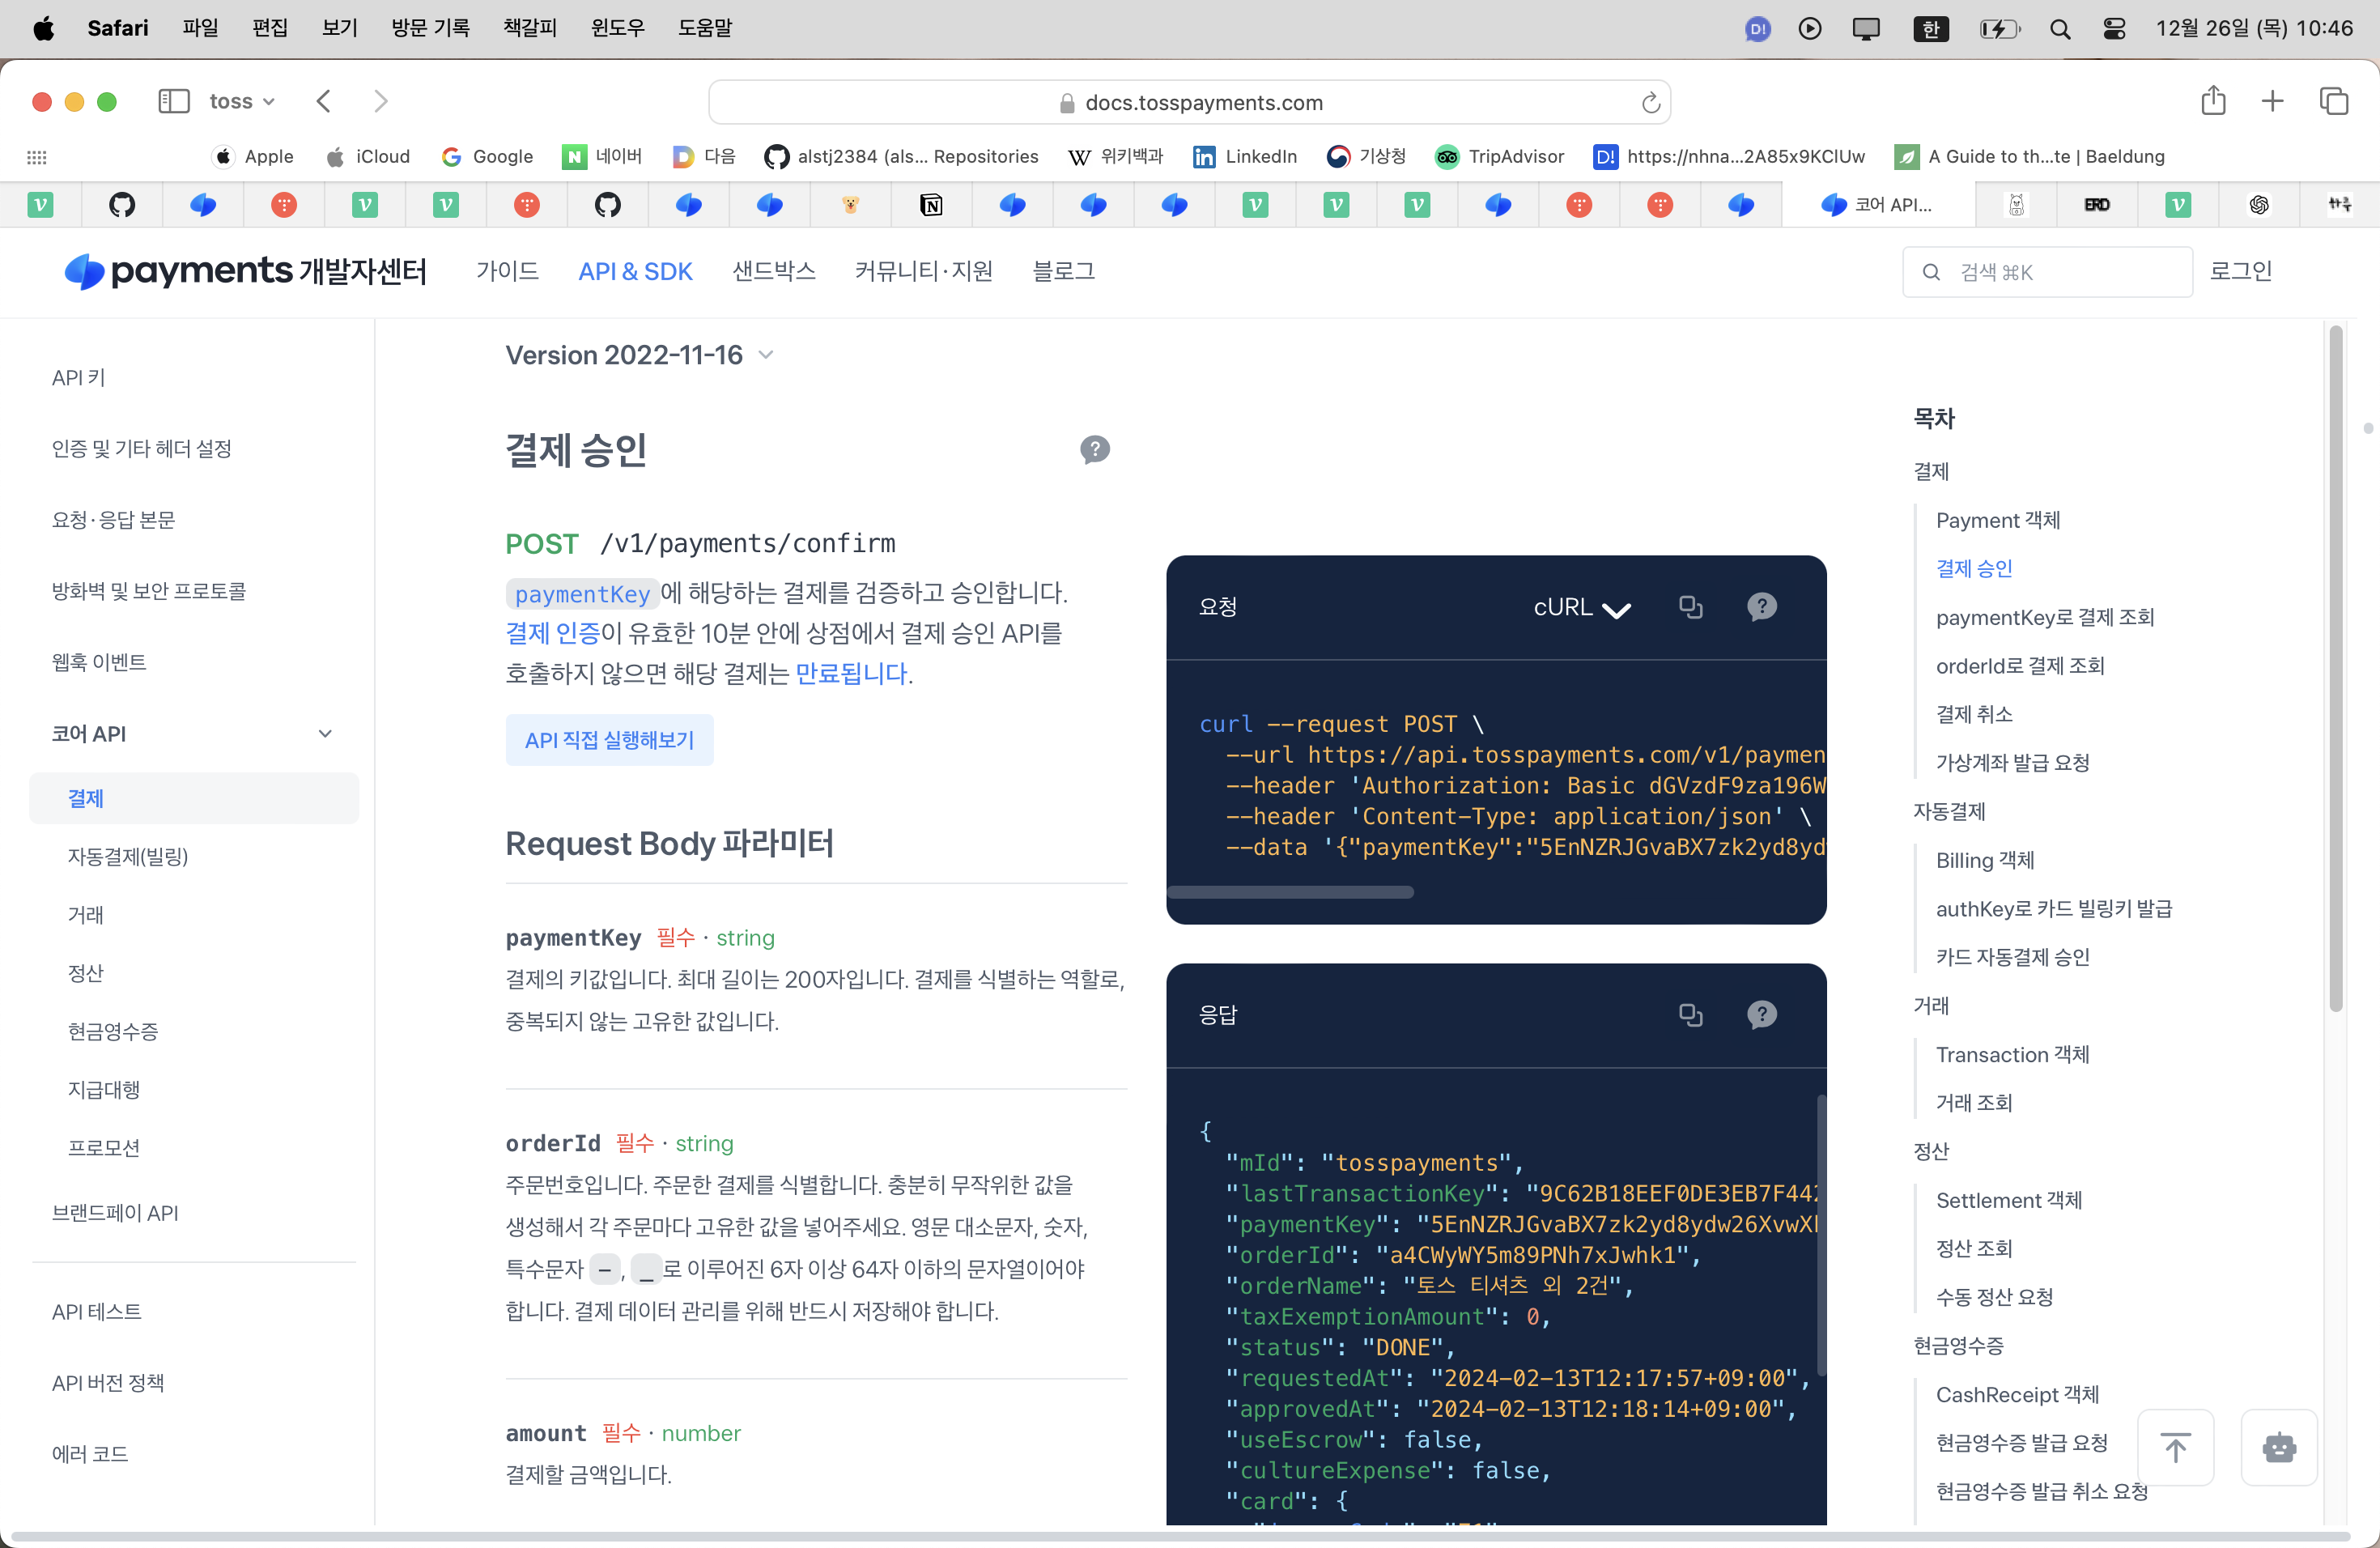
Task: Click the API 직접 실행해보기 button
Action: (x=609, y=740)
